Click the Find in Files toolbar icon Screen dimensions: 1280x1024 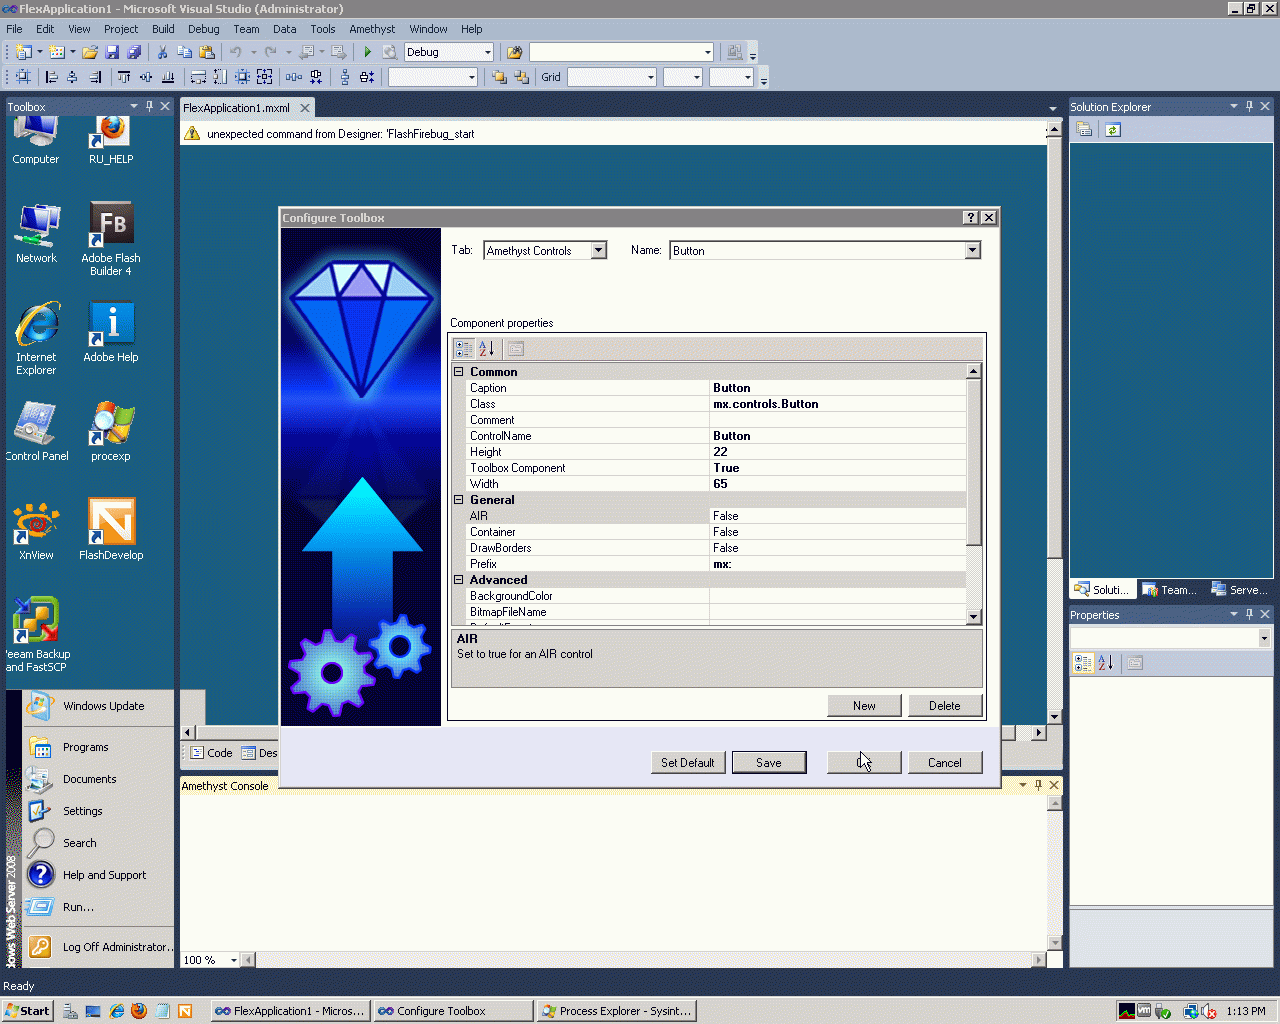point(515,52)
